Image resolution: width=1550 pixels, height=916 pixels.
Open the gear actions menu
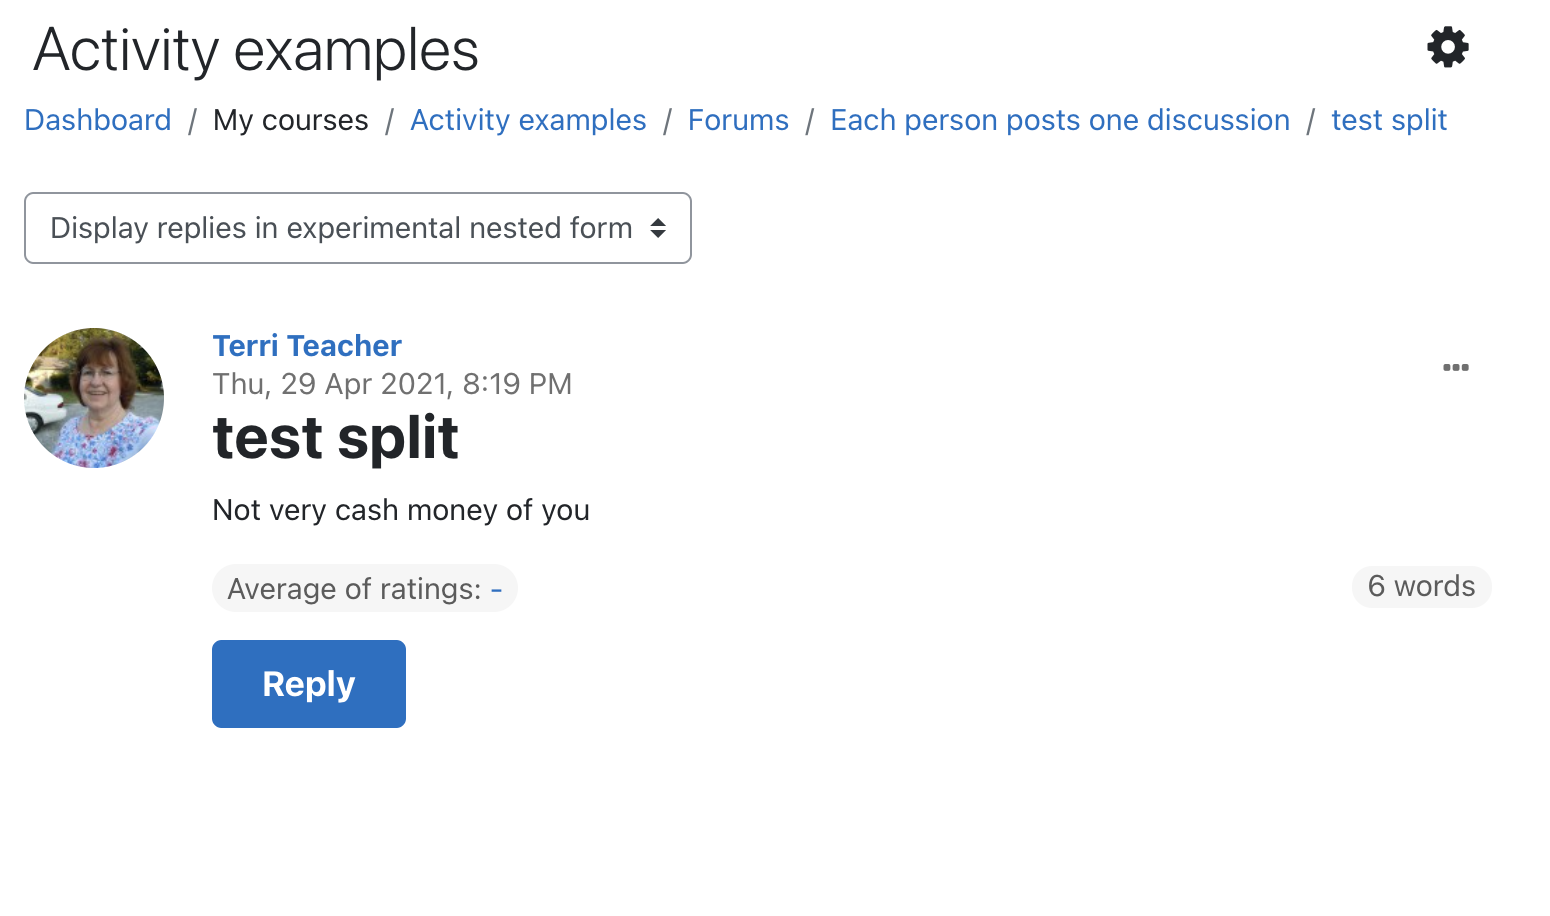tap(1447, 47)
